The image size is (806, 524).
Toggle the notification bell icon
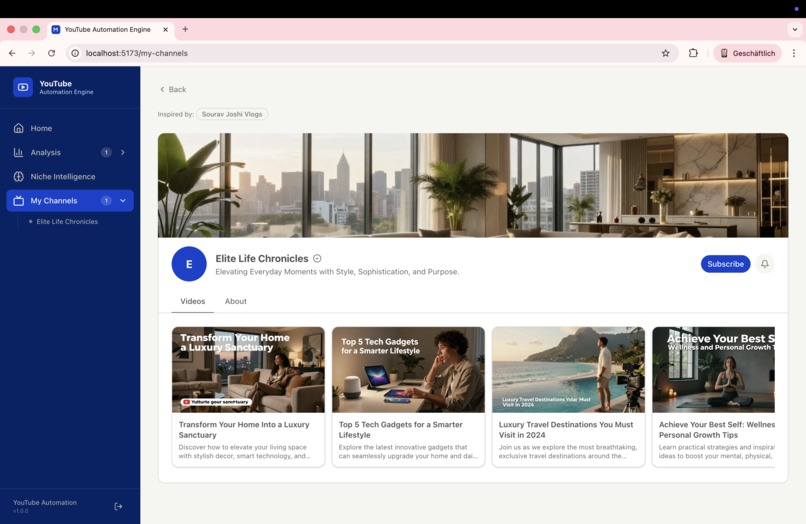pos(765,264)
